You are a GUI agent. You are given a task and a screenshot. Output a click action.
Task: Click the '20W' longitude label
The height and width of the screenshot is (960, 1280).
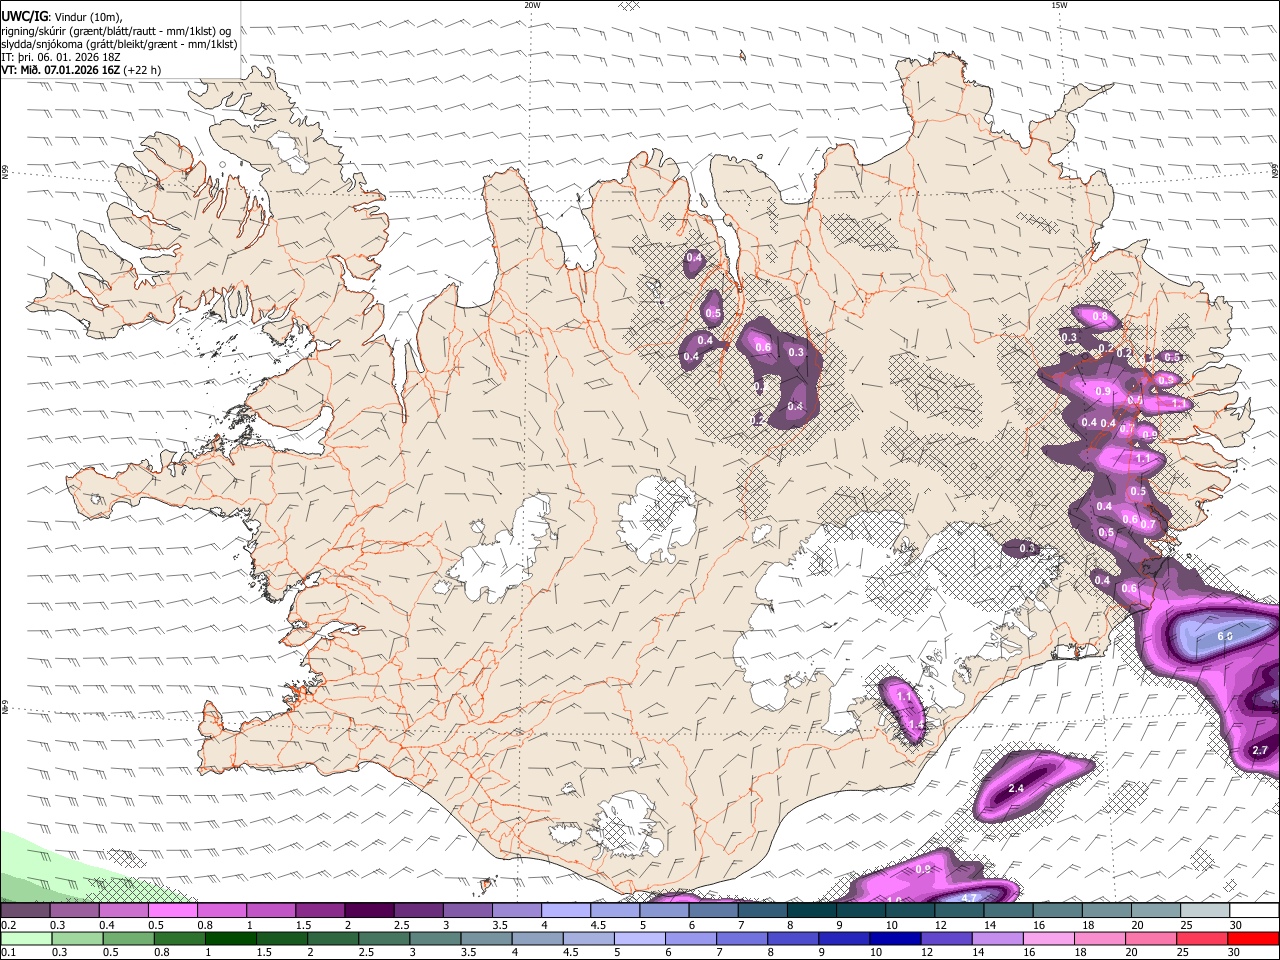coord(532,5)
